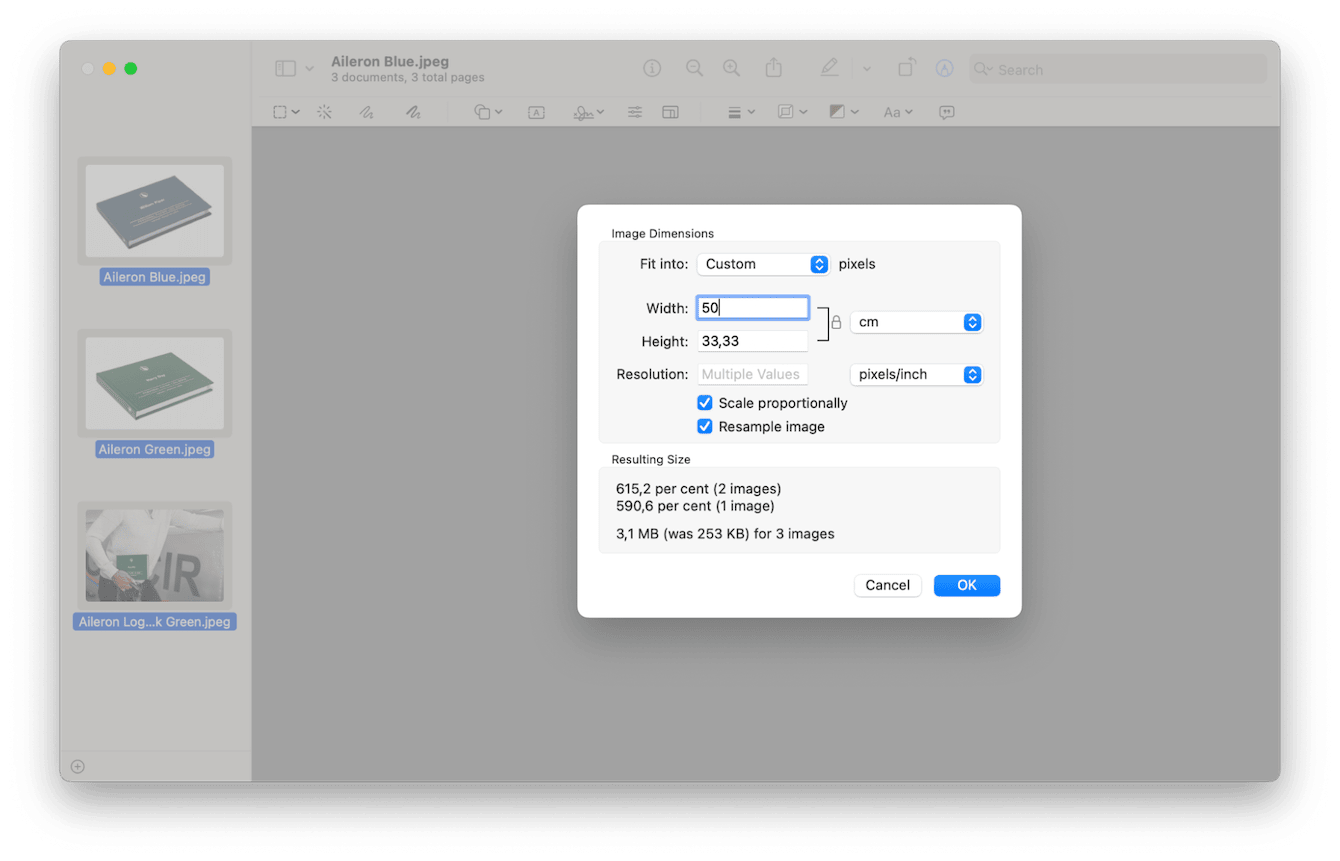Screen dimensions: 1340x861
Task: Uncheck the Scale proportionally checkbox
Action: (x=705, y=403)
